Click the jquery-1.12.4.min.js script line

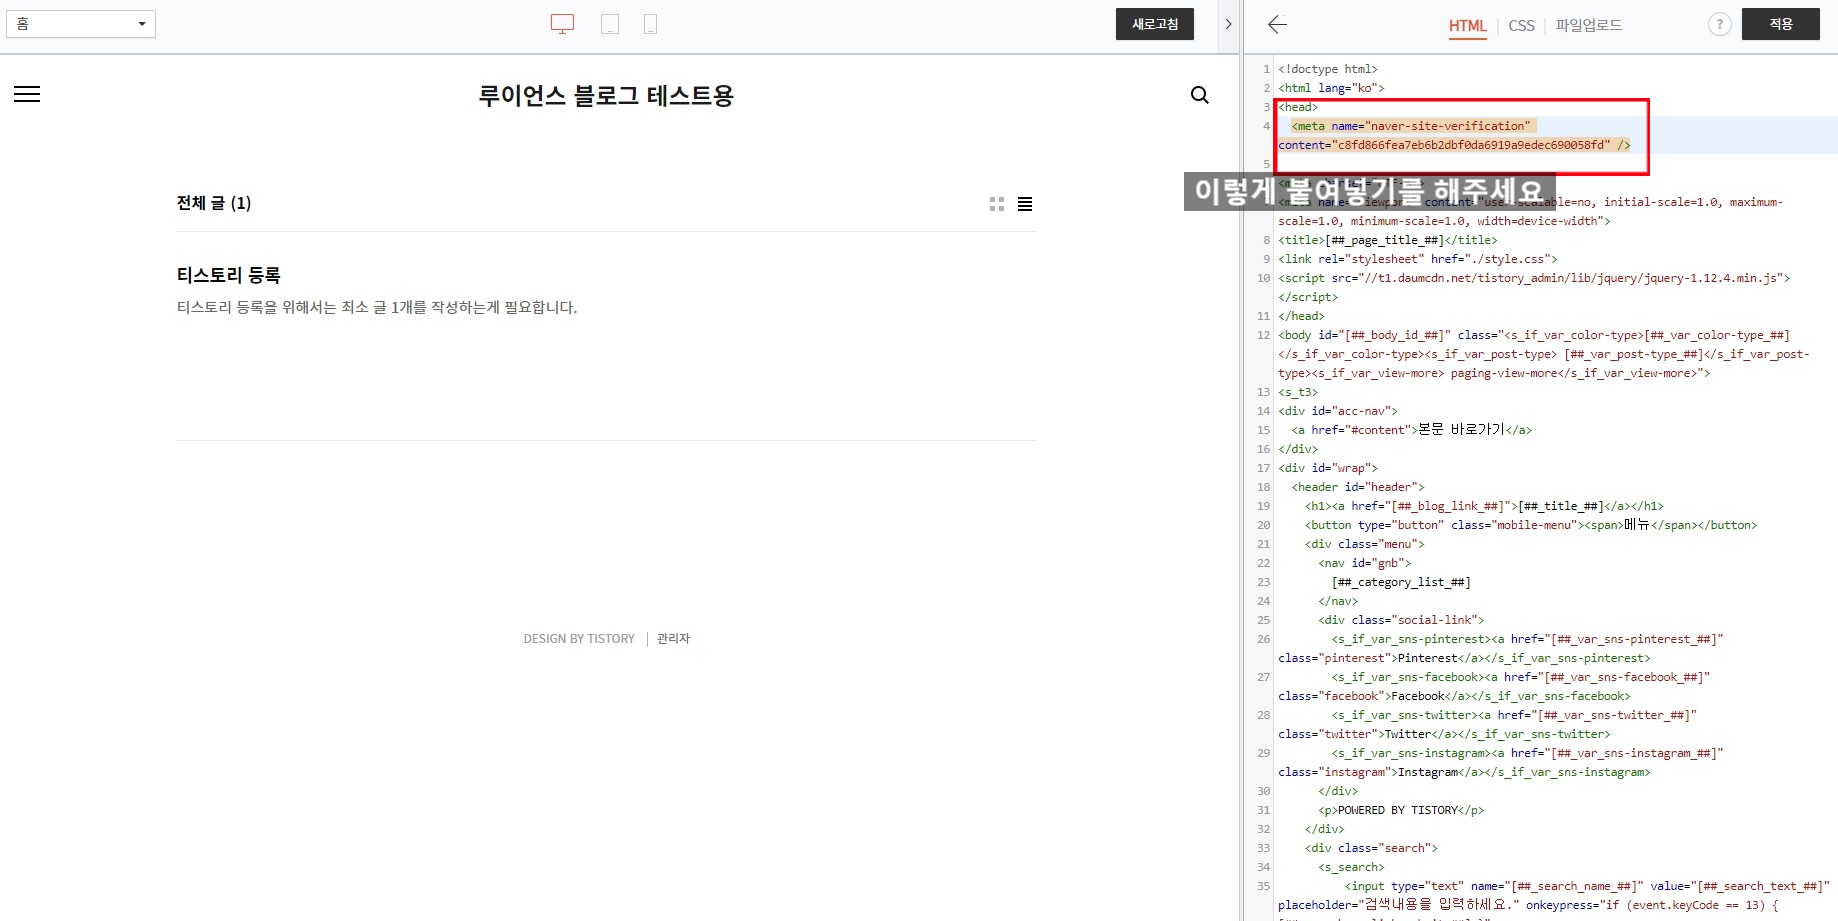[x=1534, y=278]
